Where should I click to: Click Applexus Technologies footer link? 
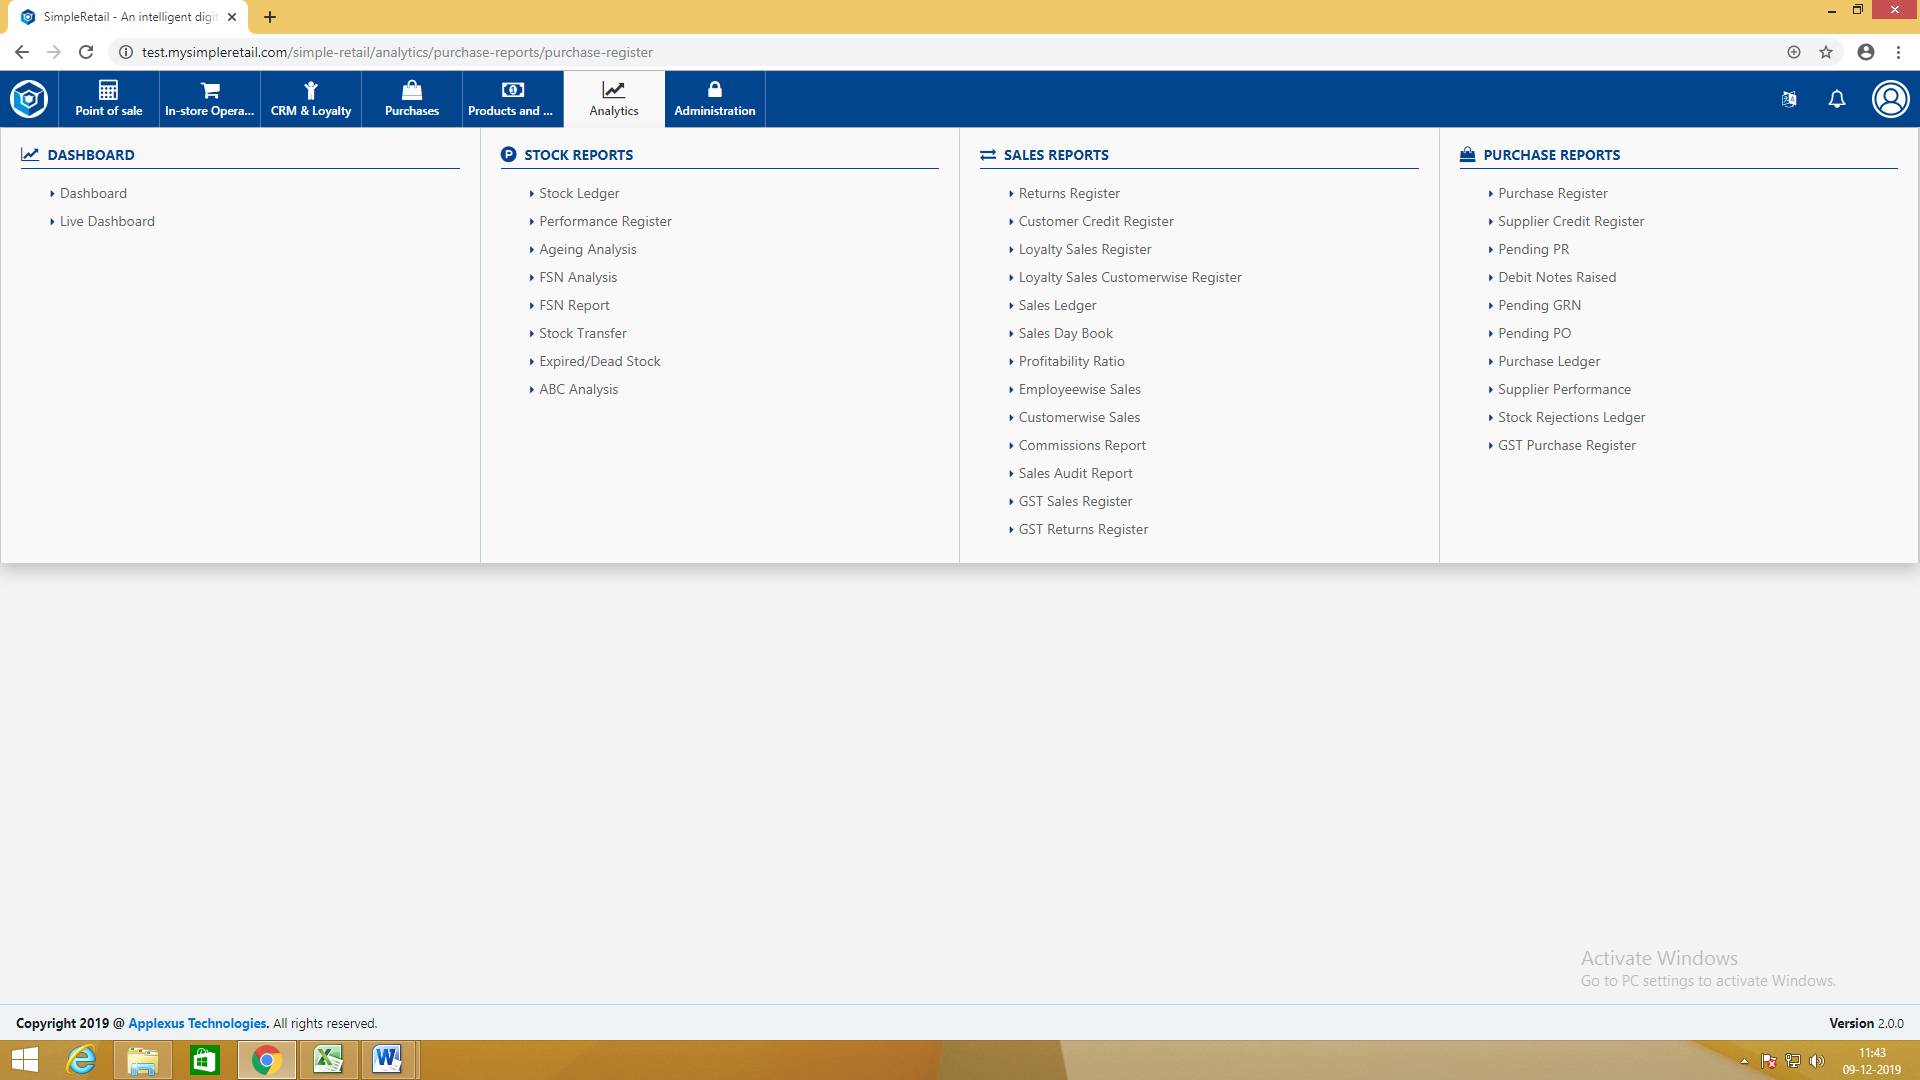(x=198, y=1023)
